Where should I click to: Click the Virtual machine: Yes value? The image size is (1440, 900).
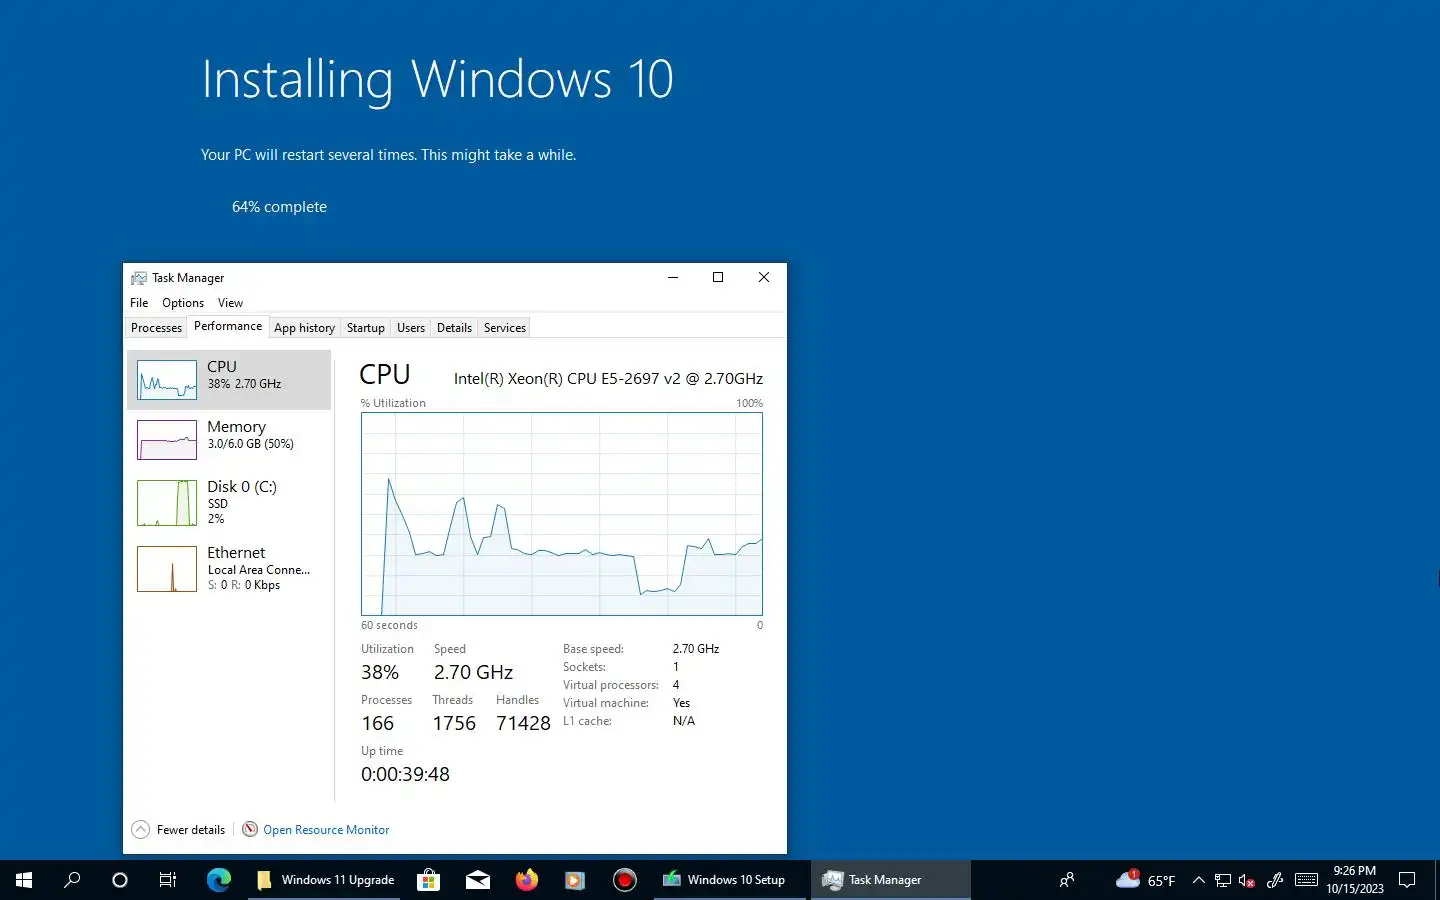pos(681,703)
